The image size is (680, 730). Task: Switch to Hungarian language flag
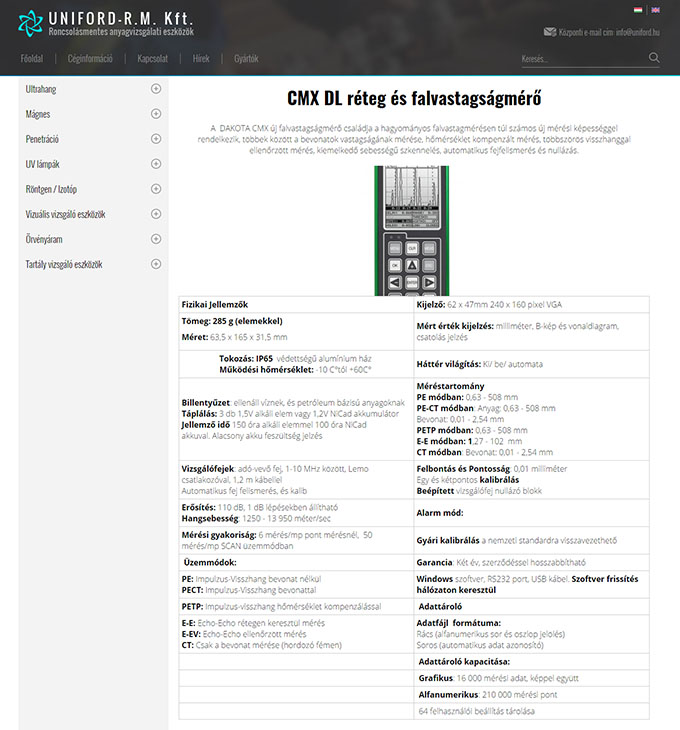(x=638, y=10)
